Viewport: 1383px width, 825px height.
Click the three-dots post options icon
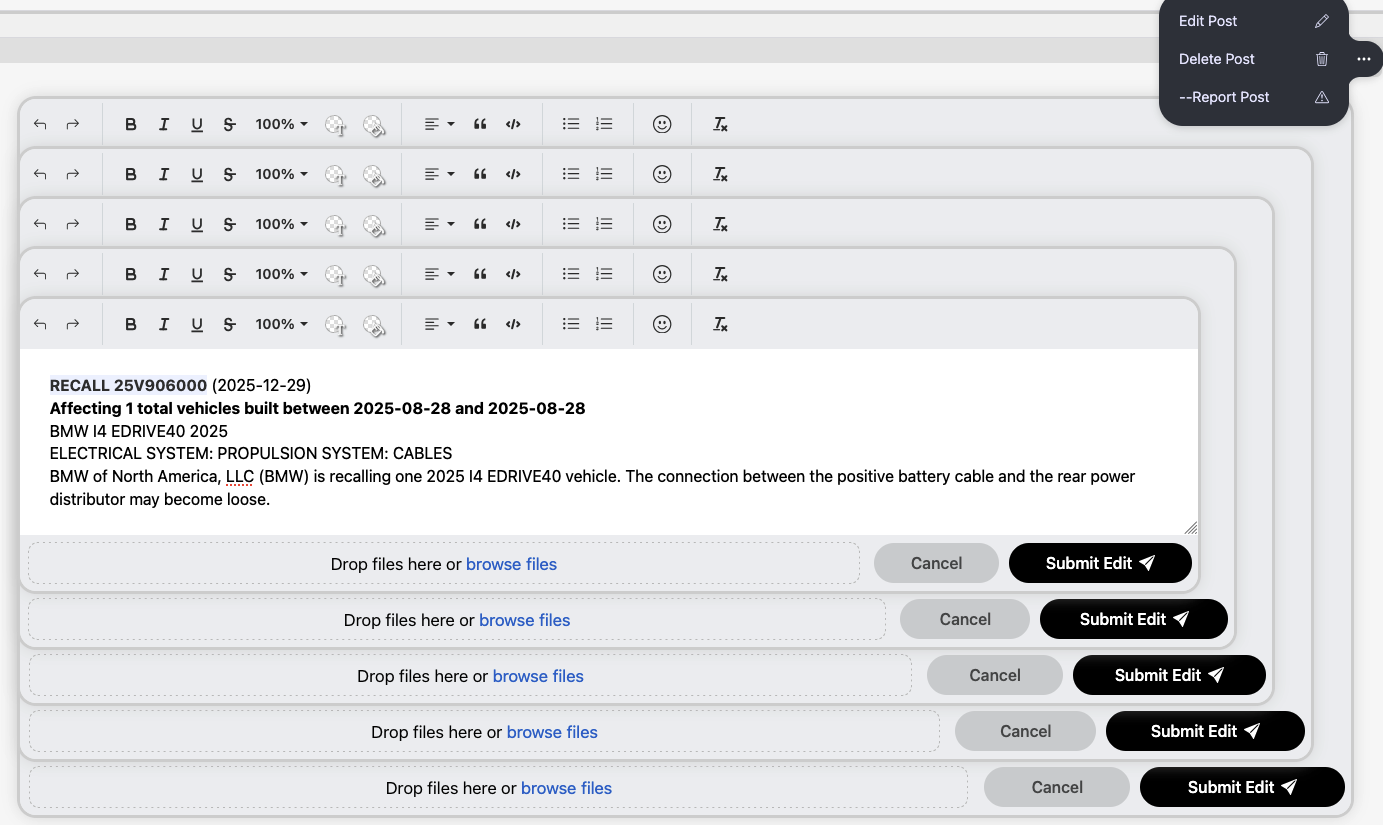[1364, 59]
